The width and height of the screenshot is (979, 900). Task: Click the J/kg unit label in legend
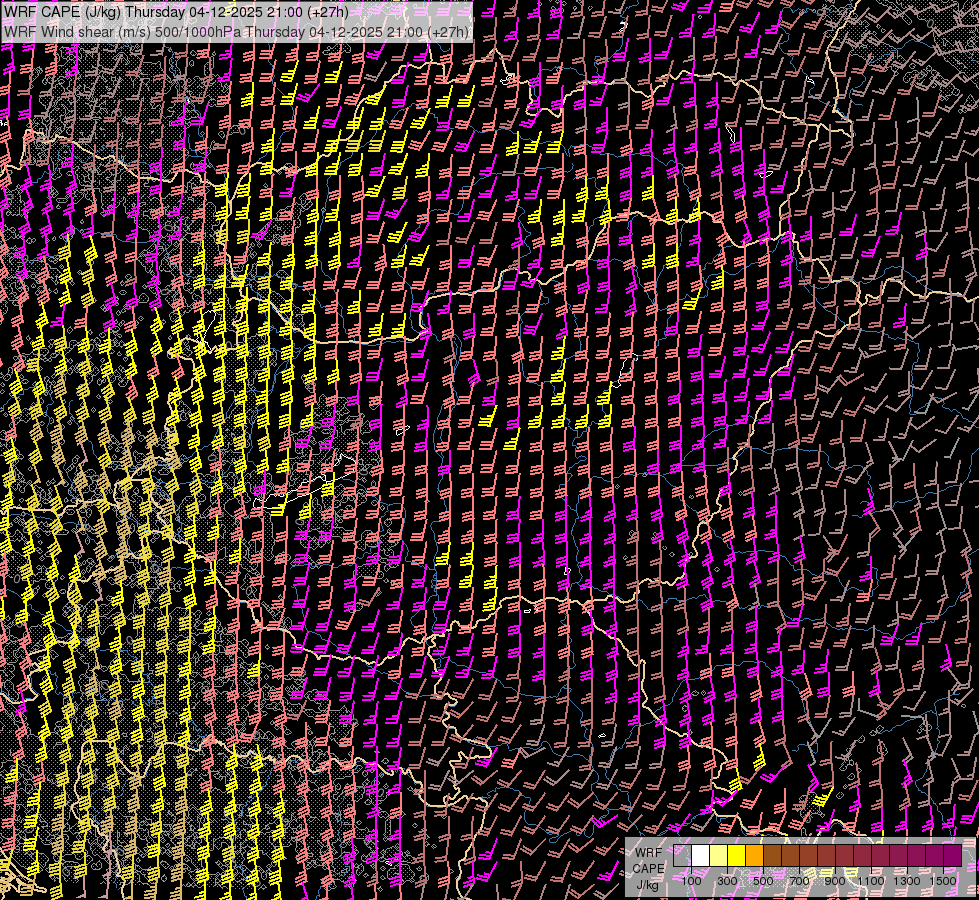pyautogui.click(x=648, y=885)
